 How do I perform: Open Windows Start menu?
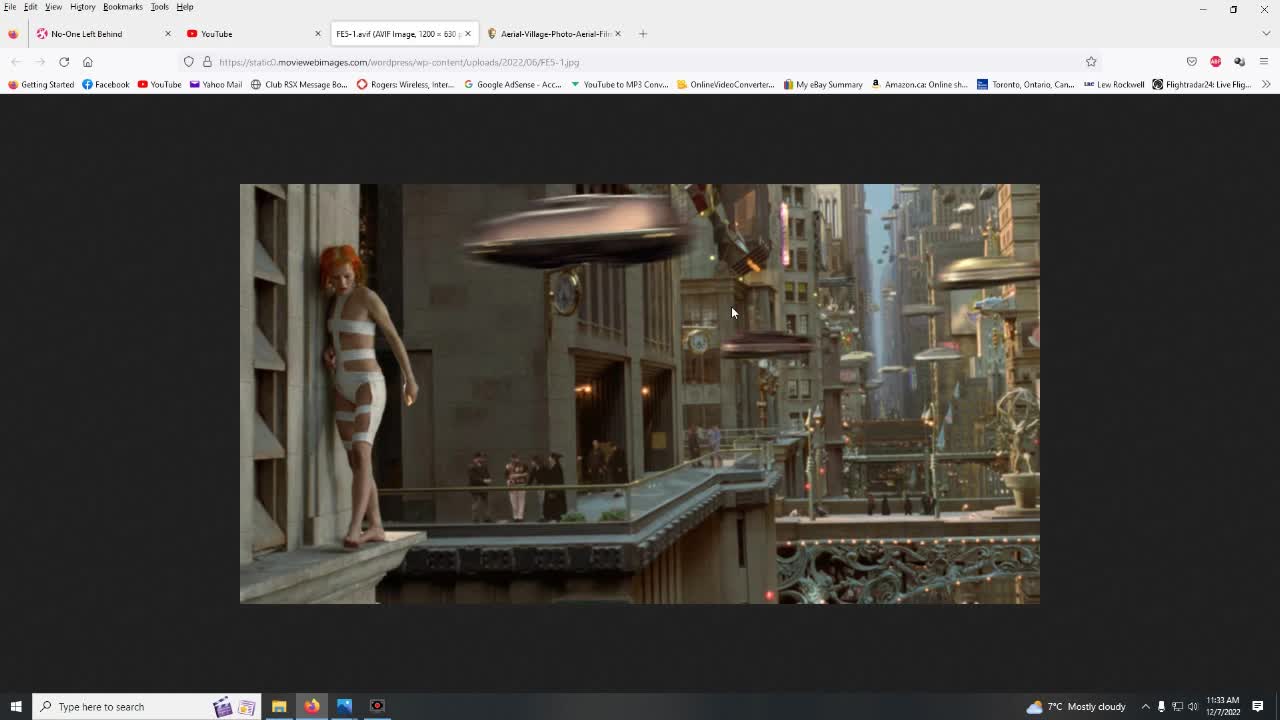click(15, 706)
